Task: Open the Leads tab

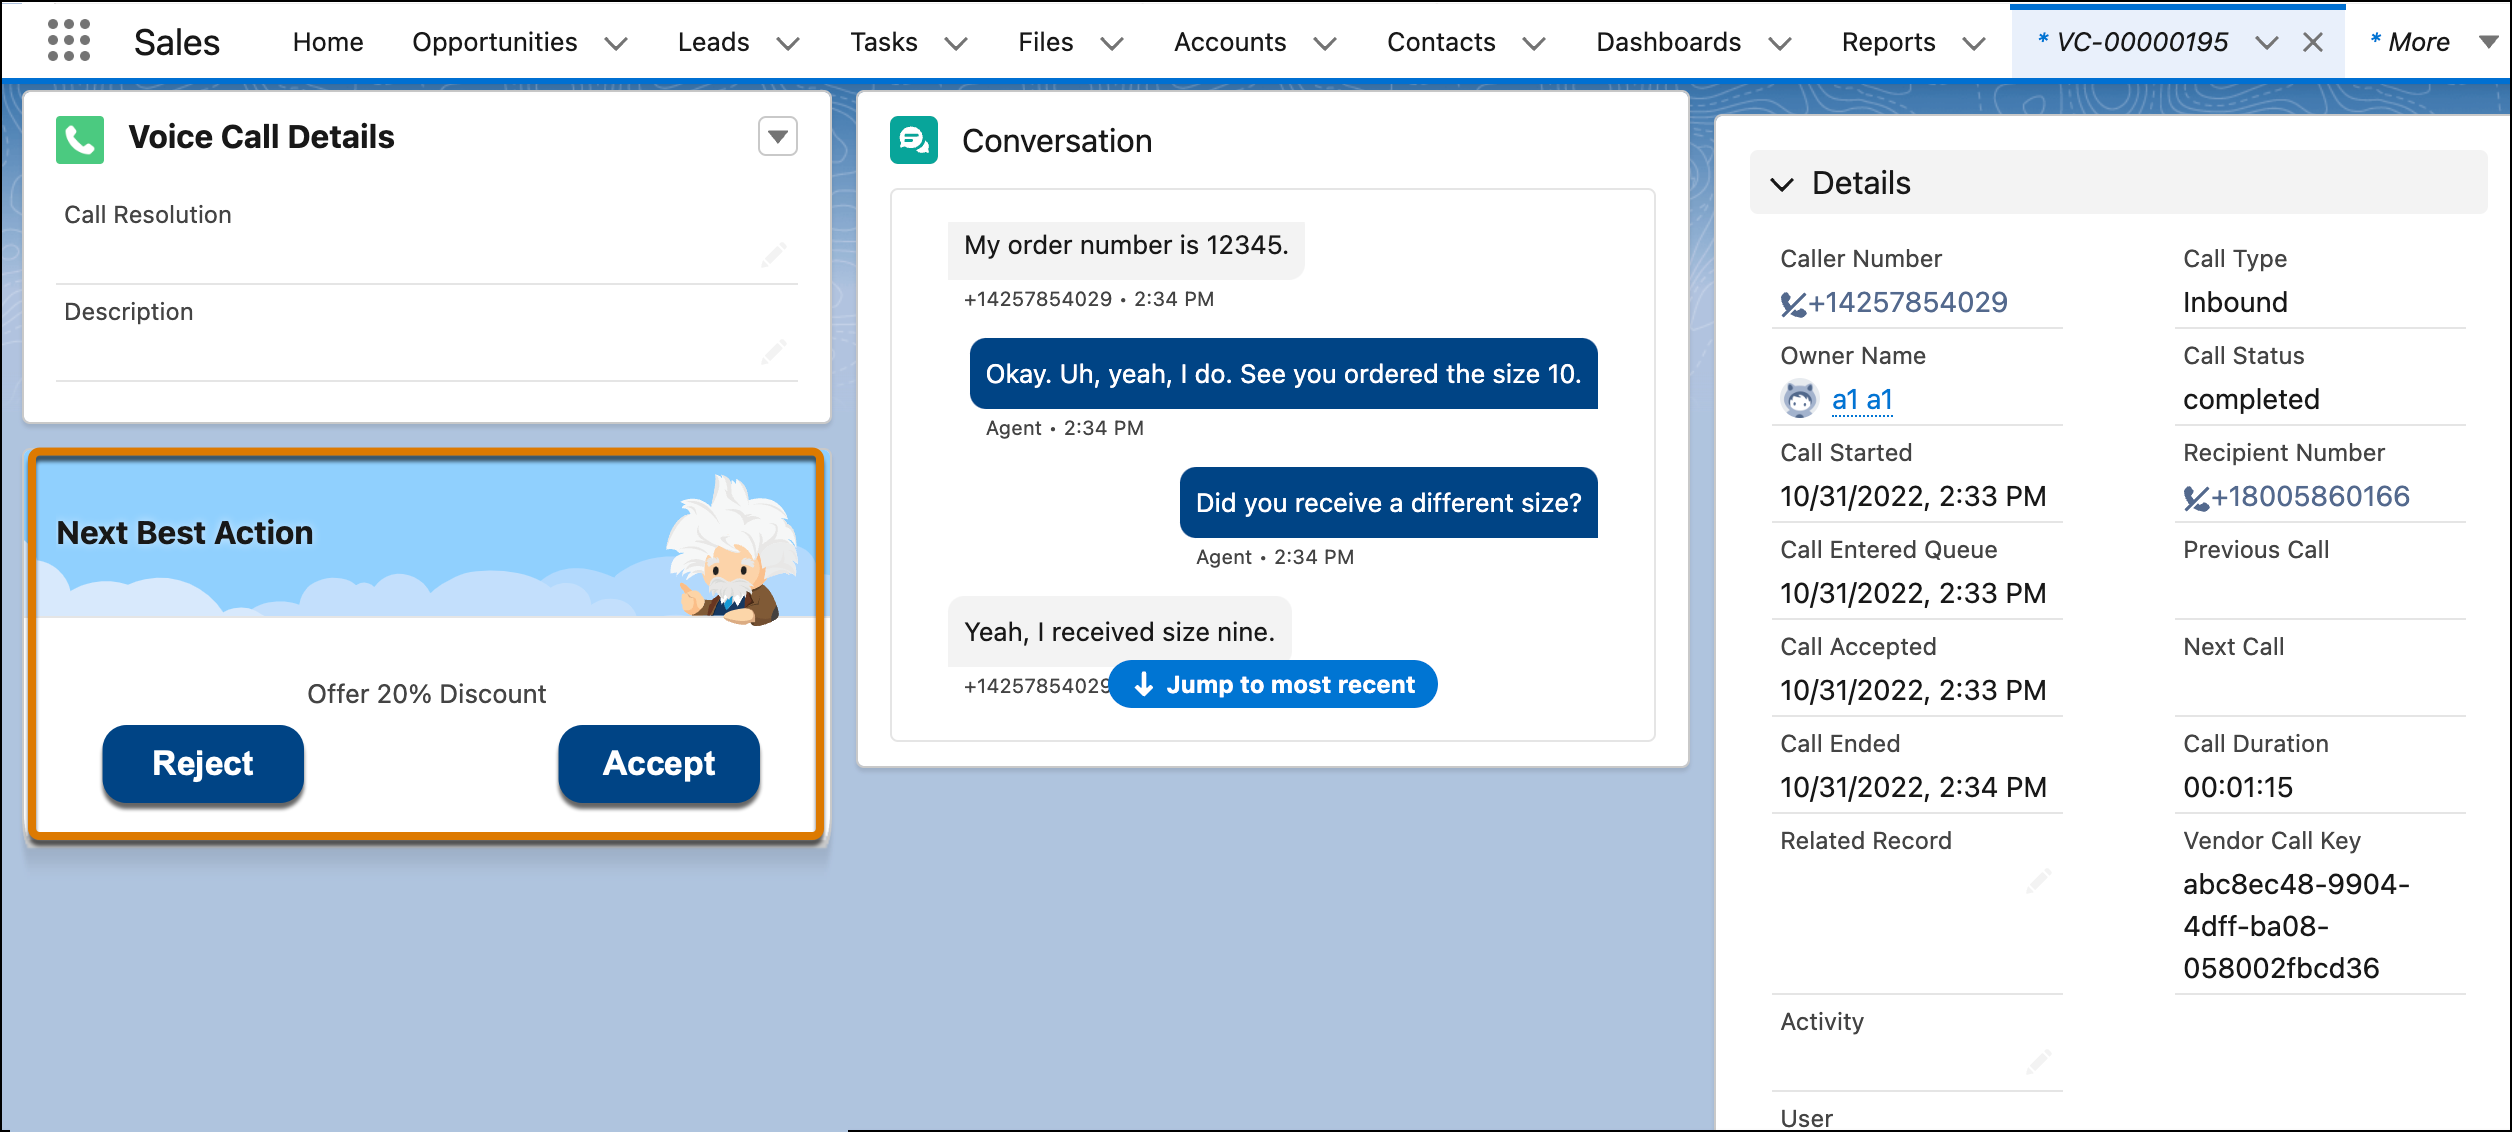Action: (713, 42)
